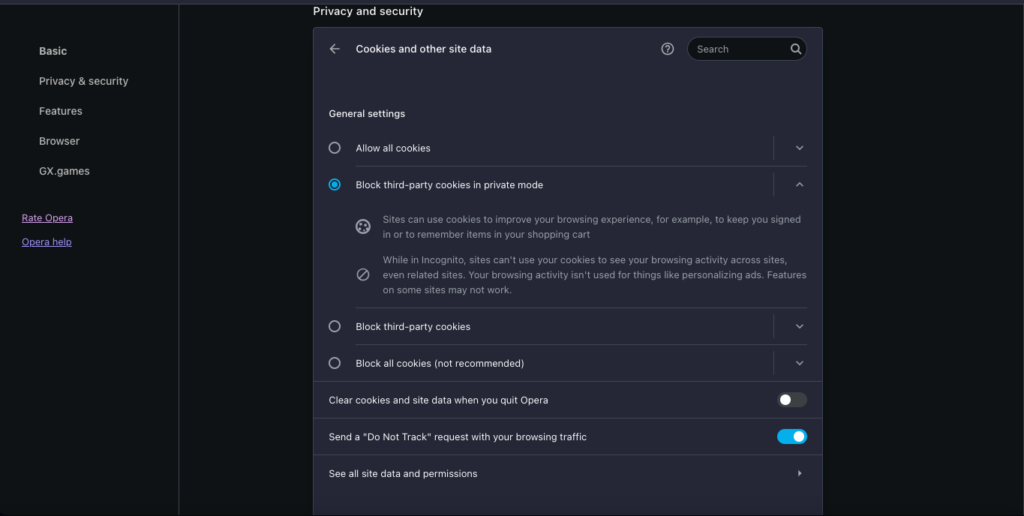
Task: Click the blocked circle icon beside Incognito text
Action: [x=363, y=275]
